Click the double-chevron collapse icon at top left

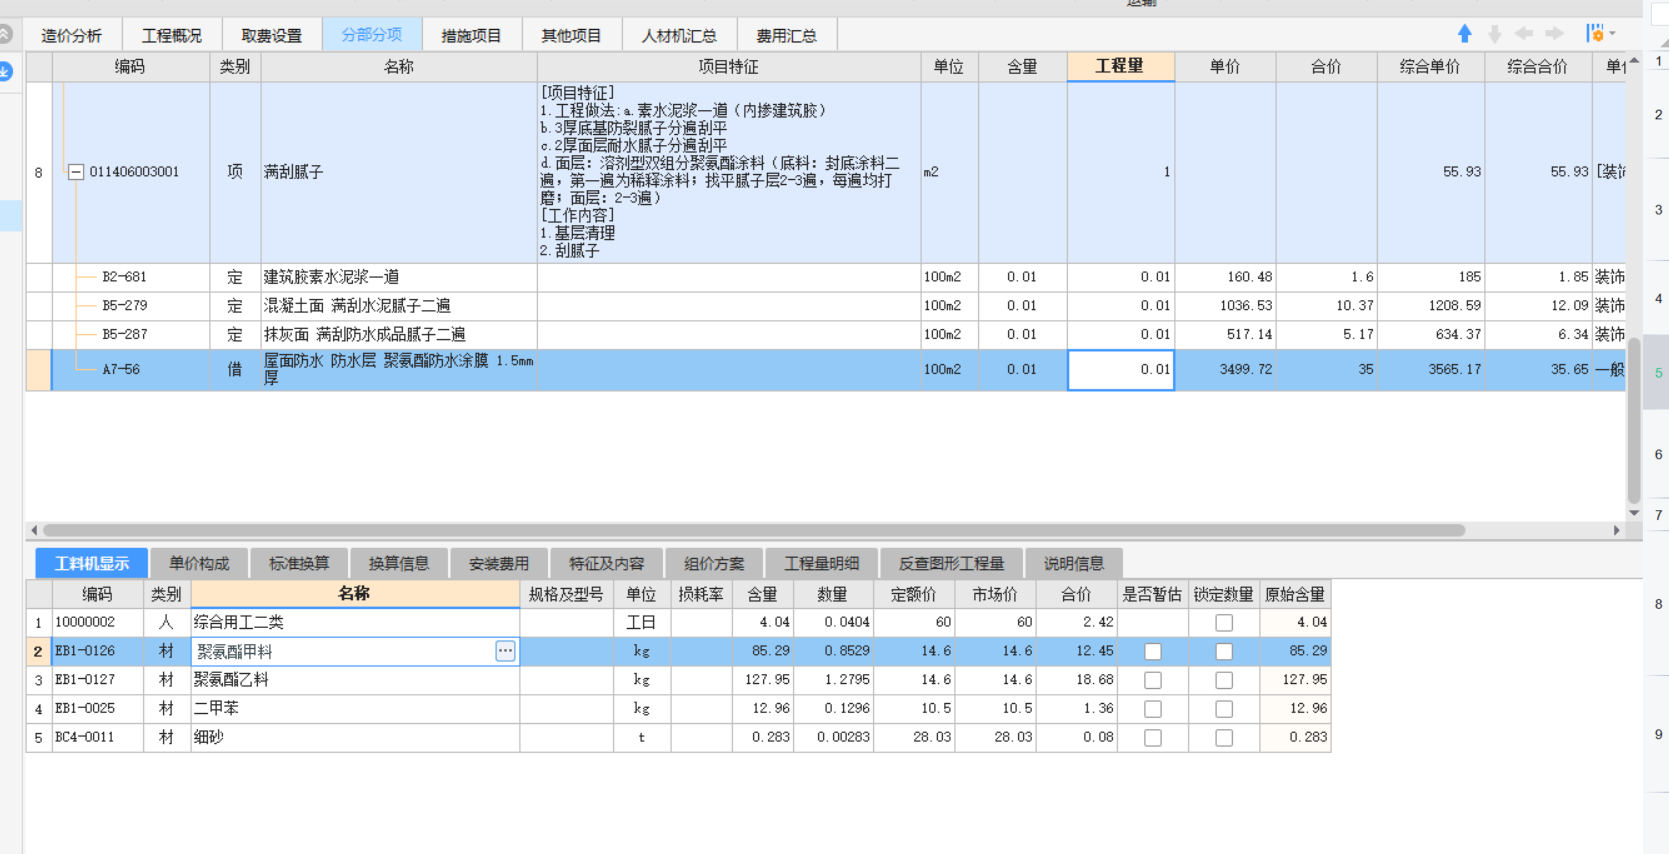click(5, 34)
